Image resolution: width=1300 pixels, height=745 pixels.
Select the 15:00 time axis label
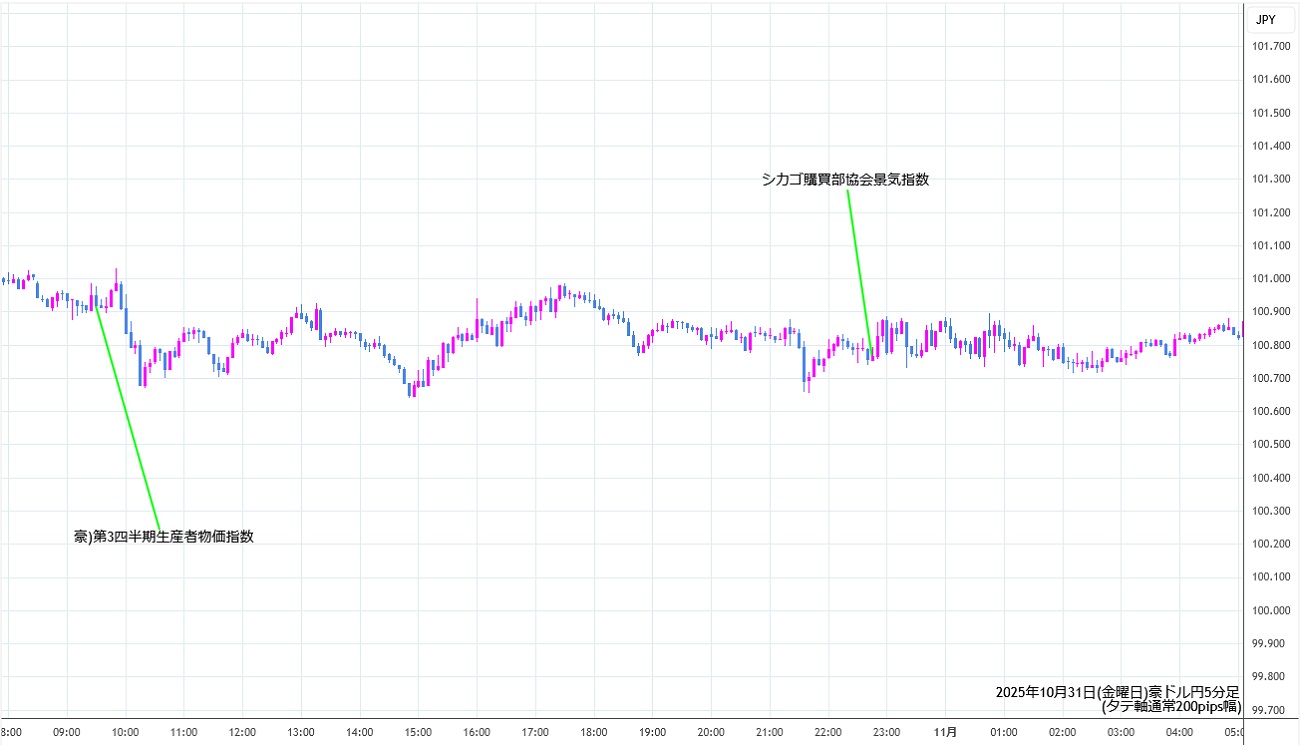[418, 732]
